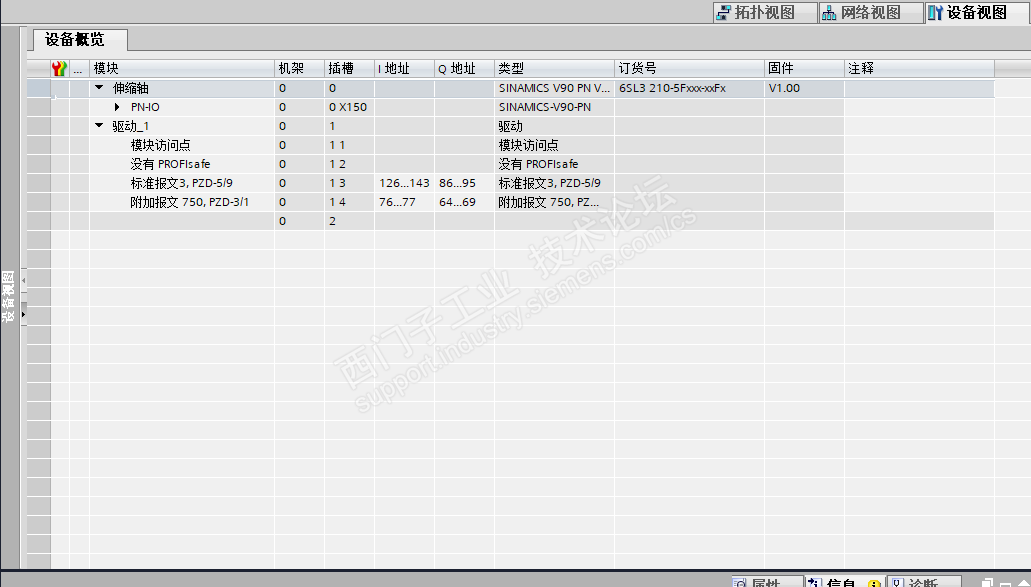Sort by the 插槽 column header

tap(349, 68)
